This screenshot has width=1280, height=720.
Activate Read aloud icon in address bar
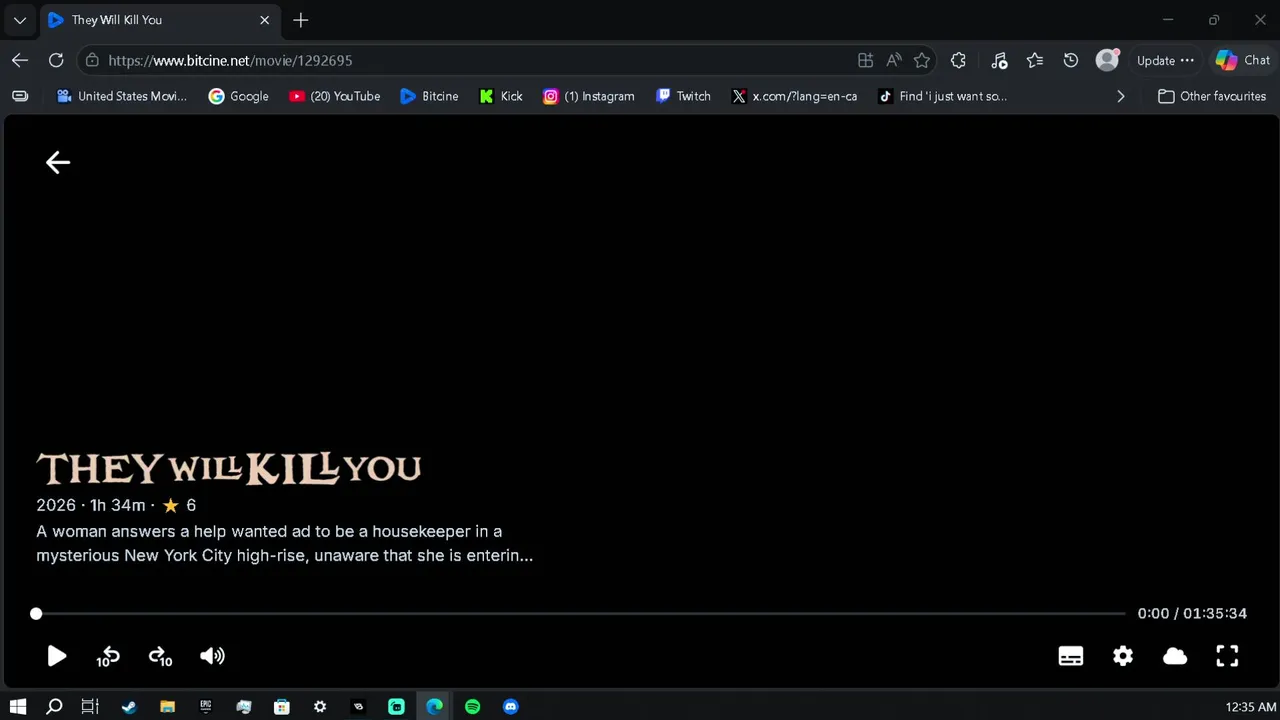[894, 60]
